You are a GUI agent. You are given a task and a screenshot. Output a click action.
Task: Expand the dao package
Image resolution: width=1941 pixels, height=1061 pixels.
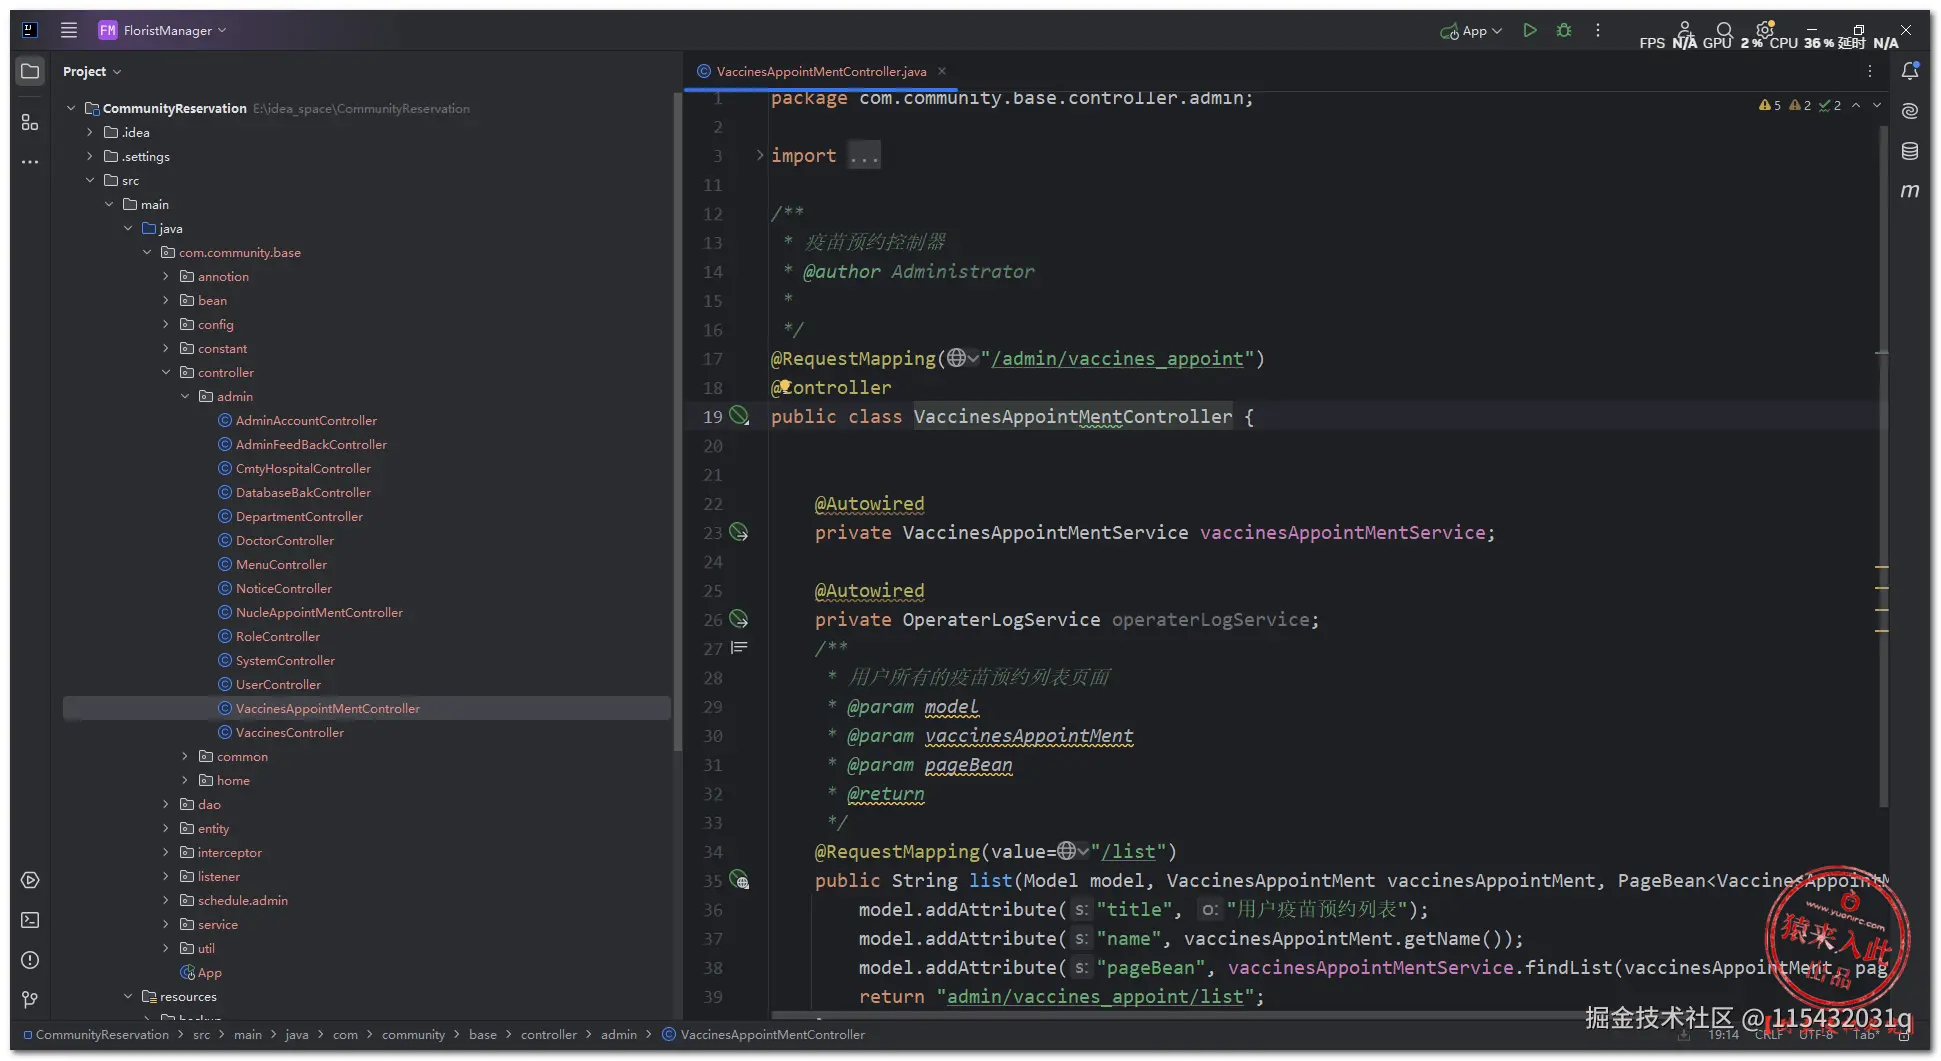[166, 804]
